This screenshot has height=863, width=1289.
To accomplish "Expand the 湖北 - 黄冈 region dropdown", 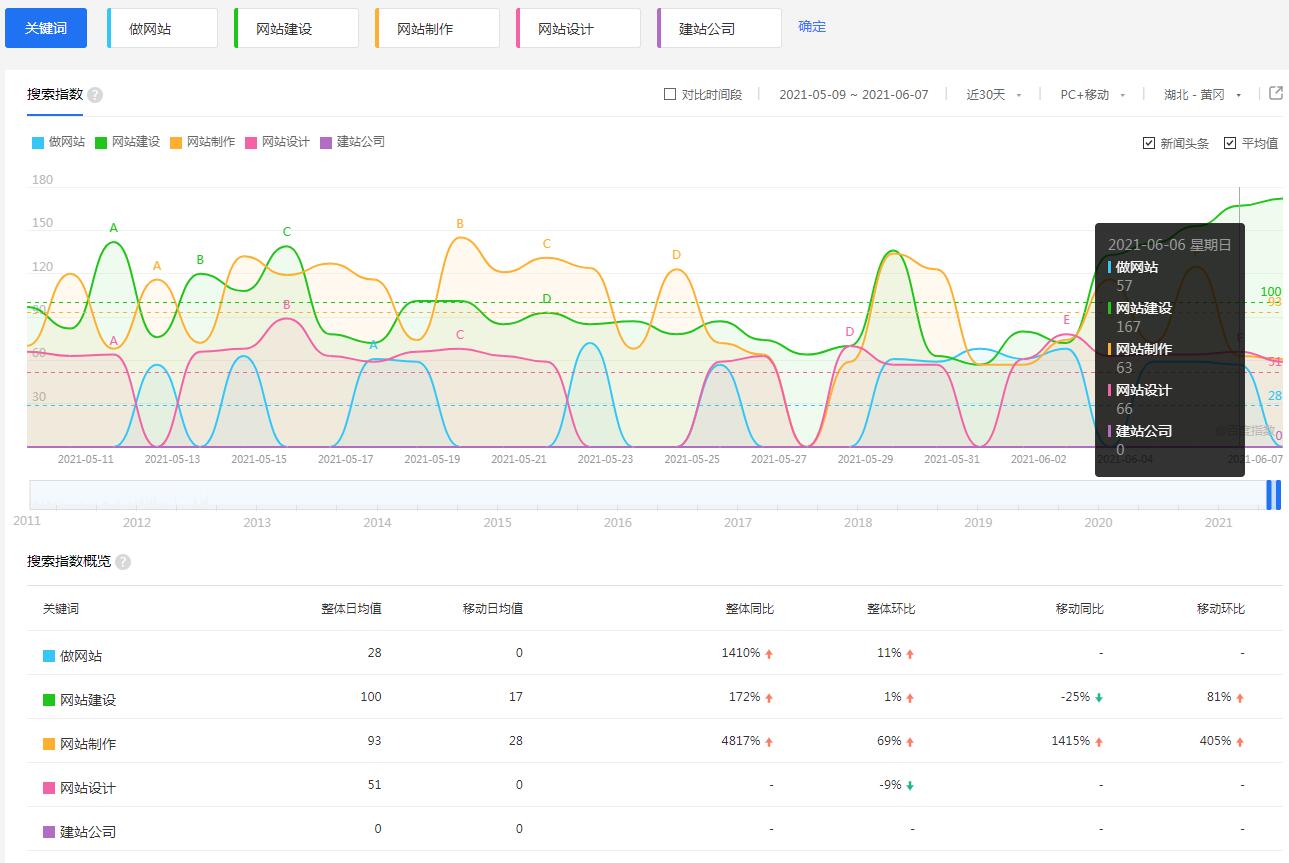I will pyautogui.click(x=1202, y=95).
